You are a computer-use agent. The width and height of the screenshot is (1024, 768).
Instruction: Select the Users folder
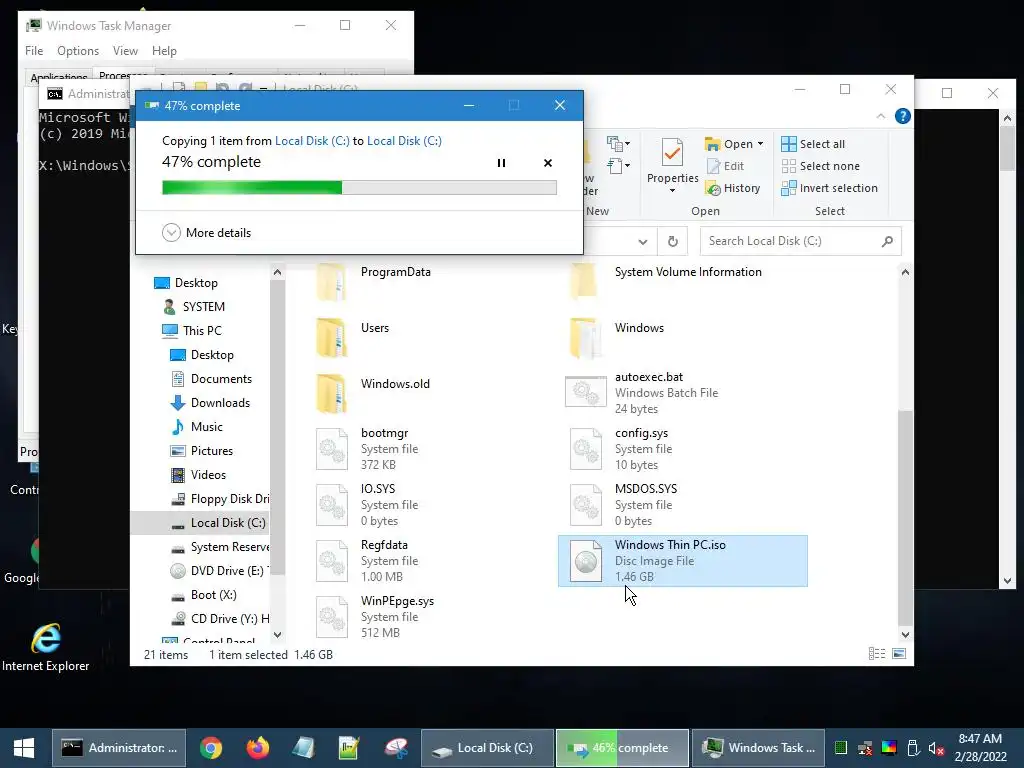353,337
